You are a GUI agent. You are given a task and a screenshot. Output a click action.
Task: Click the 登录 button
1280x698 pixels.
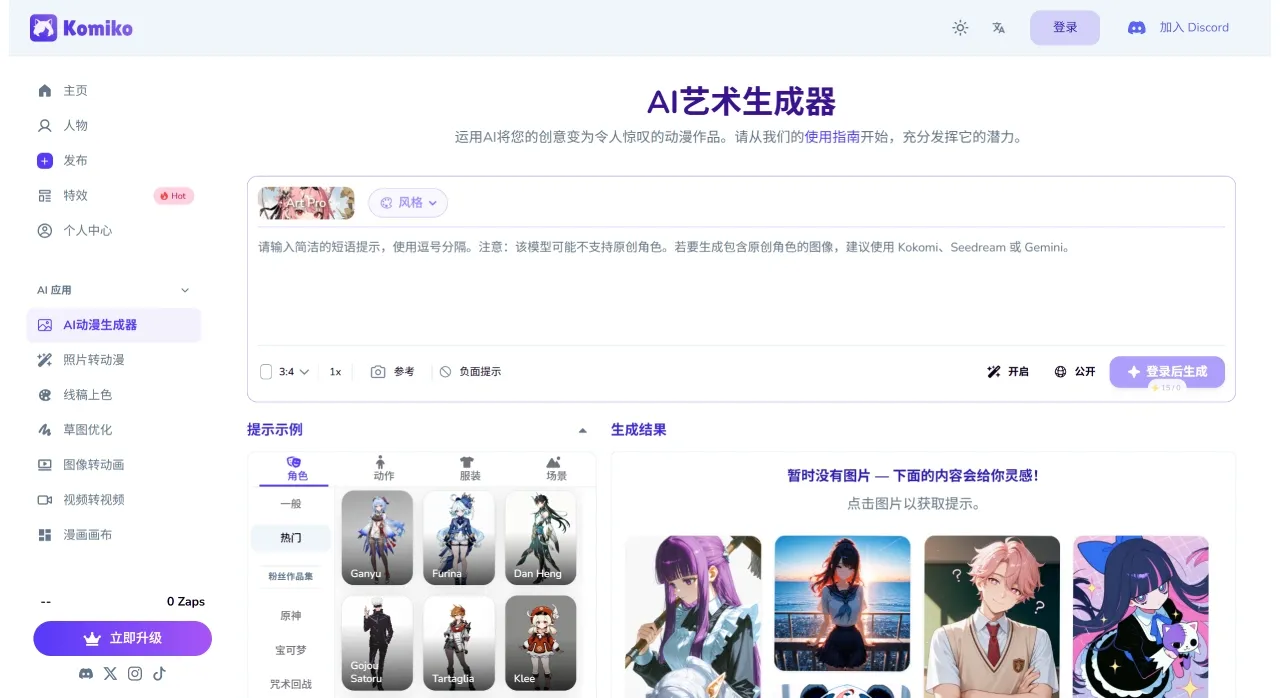[1065, 28]
